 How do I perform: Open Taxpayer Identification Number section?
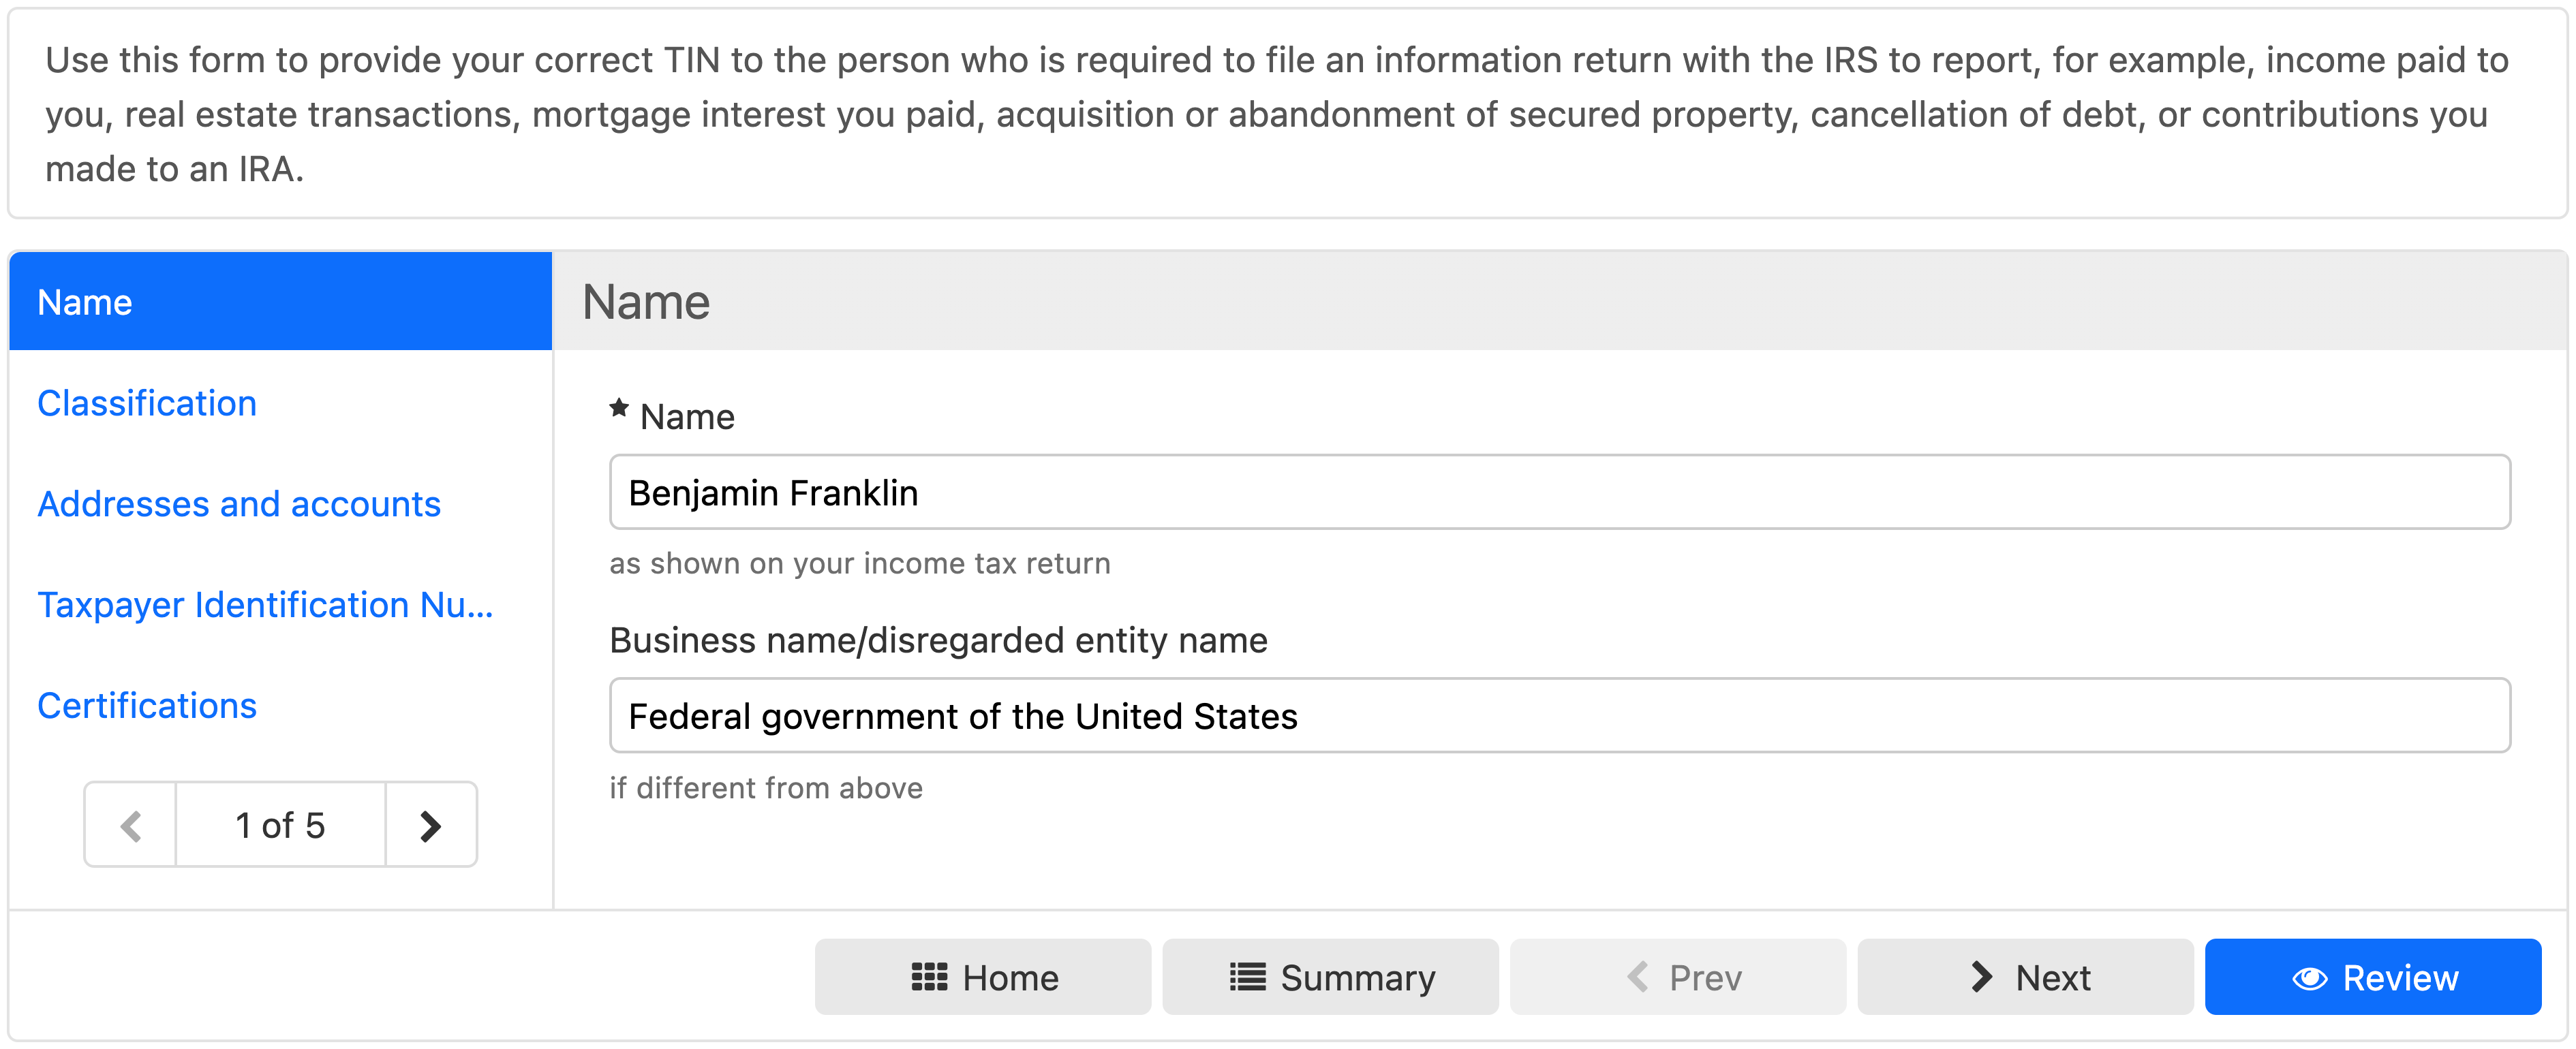(x=265, y=605)
